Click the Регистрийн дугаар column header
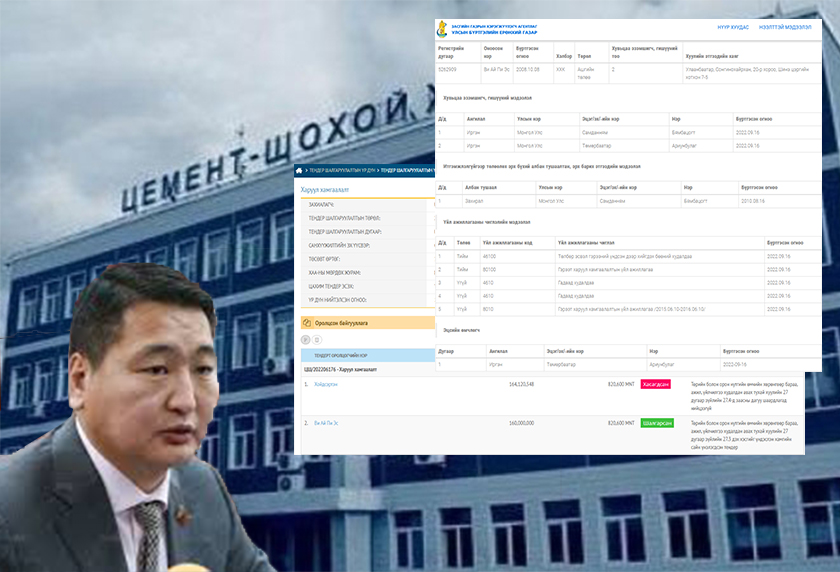The image size is (840, 572). pos(451,52)
